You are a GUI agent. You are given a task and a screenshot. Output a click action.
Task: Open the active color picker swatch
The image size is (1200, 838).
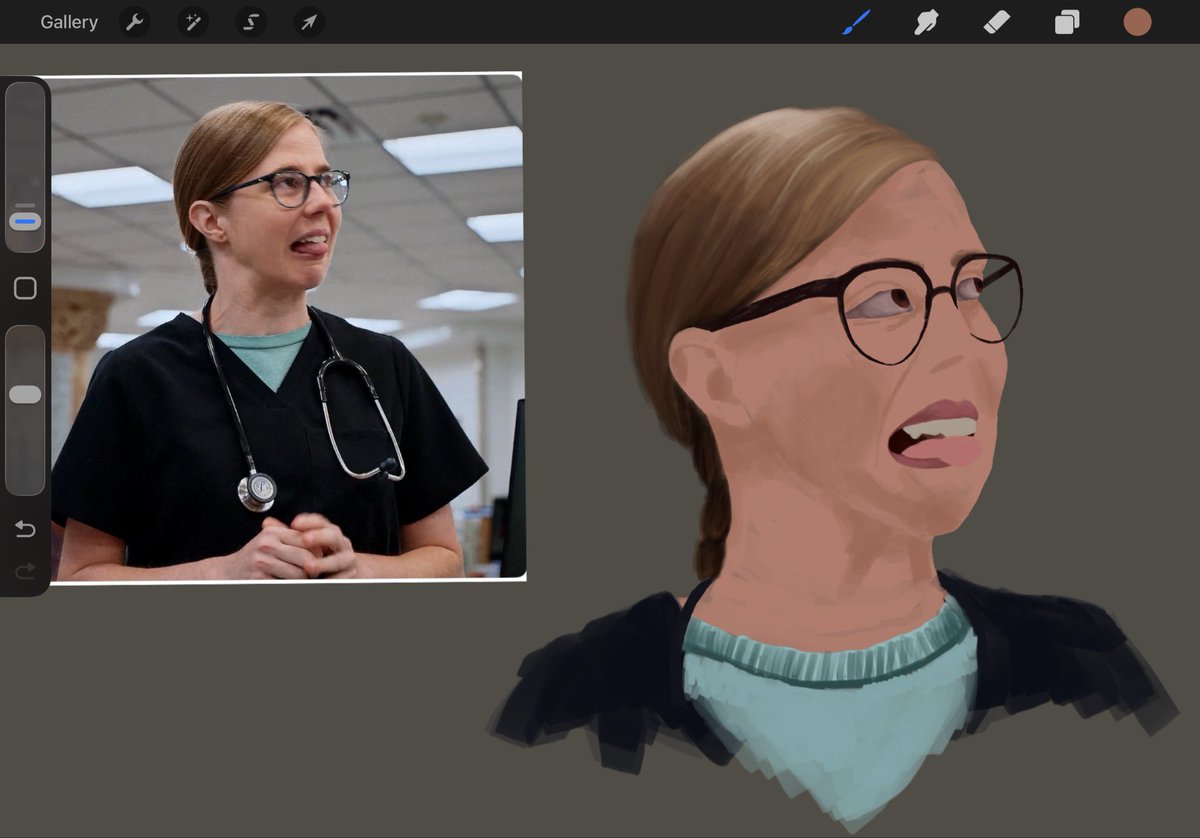[x=1137, y=22]
